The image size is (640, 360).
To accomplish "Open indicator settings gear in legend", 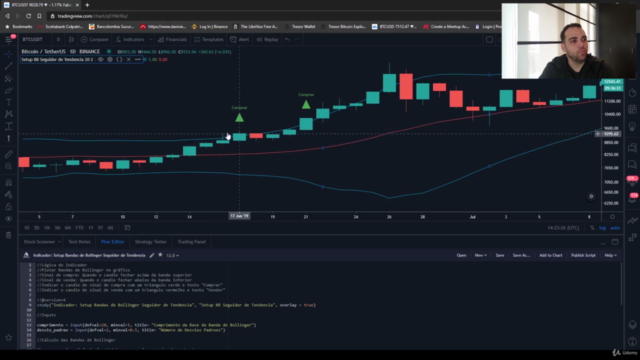I will 110,60.
